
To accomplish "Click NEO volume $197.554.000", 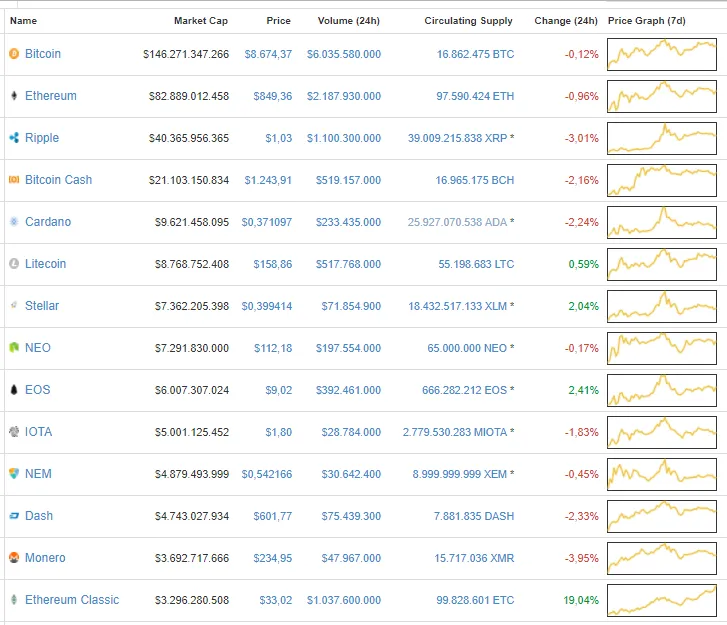I will 348,348.
